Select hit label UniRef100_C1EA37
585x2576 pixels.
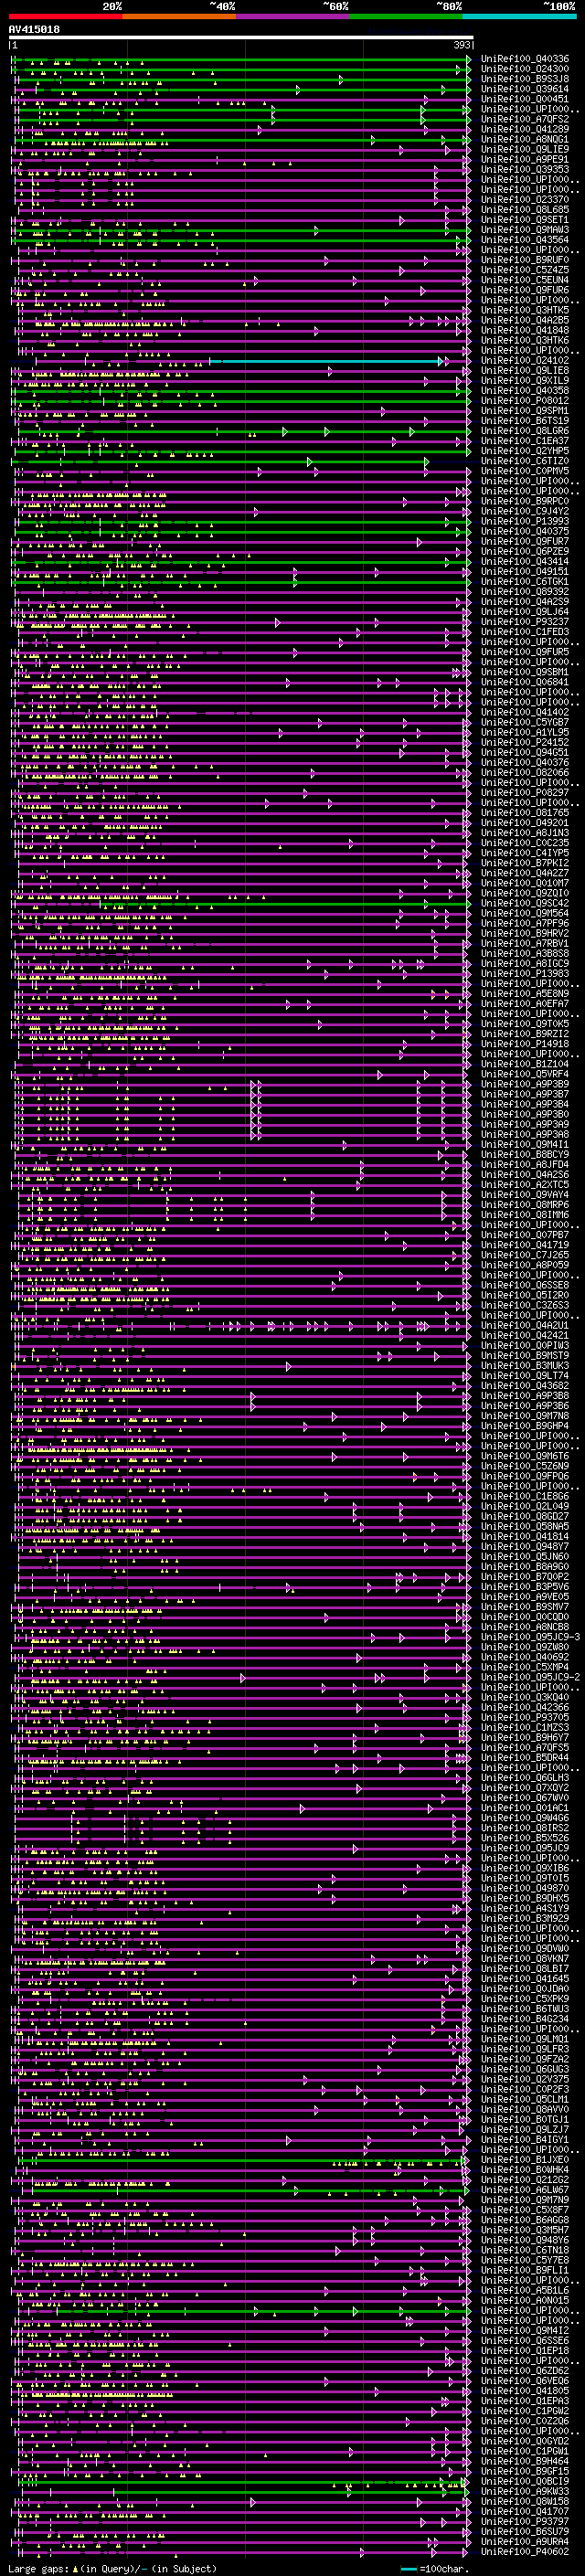(525, 441)
